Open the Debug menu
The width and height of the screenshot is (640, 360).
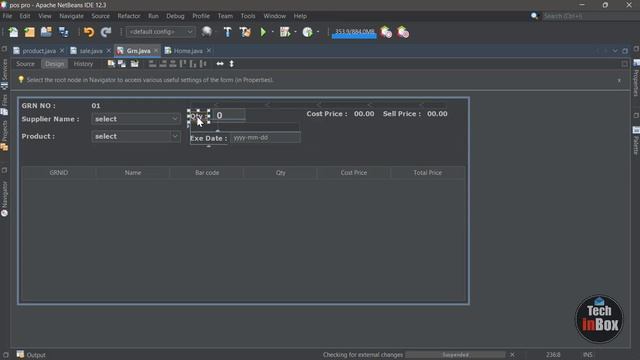coord(175,16)
